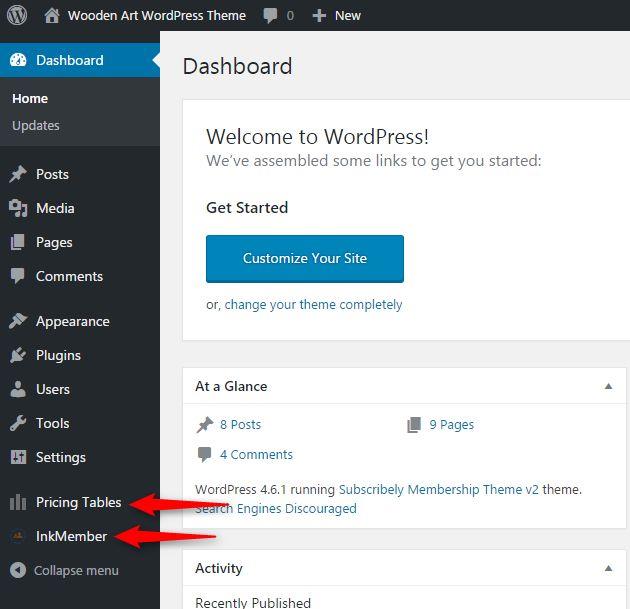The image size is (630, 609).
Task: Click the Tools wrench icon
Action: tap(18, 423)
